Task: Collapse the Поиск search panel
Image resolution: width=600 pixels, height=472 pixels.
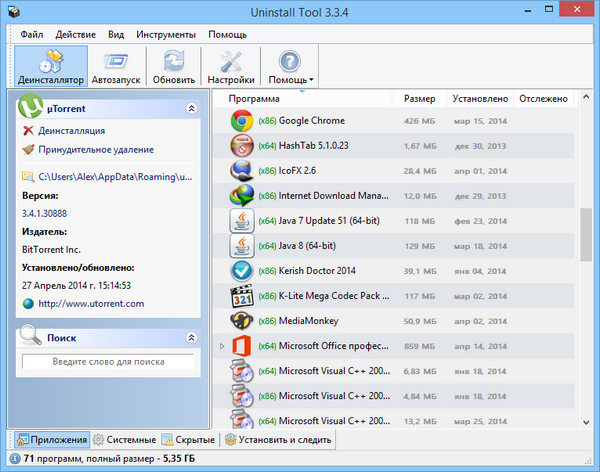Action: point(191,338)
